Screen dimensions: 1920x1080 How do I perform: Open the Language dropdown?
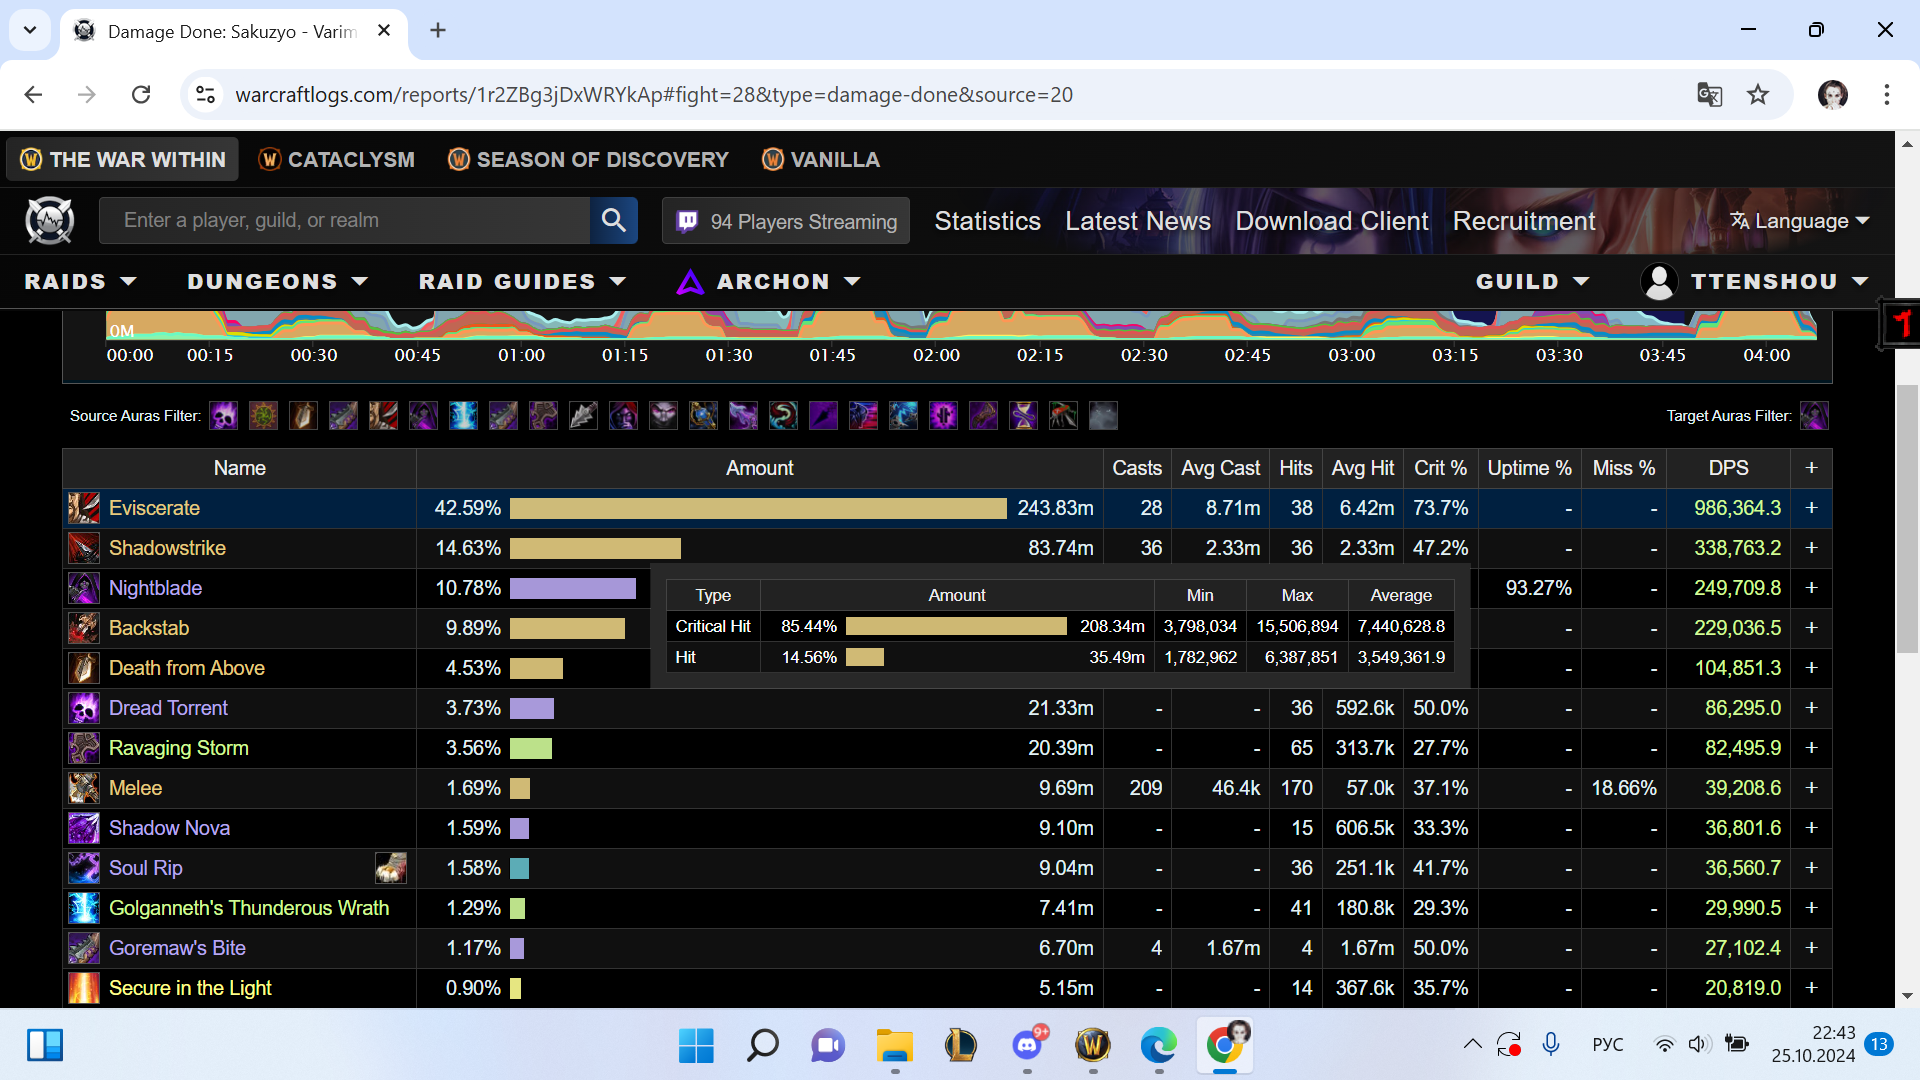tap(1799, 221)
